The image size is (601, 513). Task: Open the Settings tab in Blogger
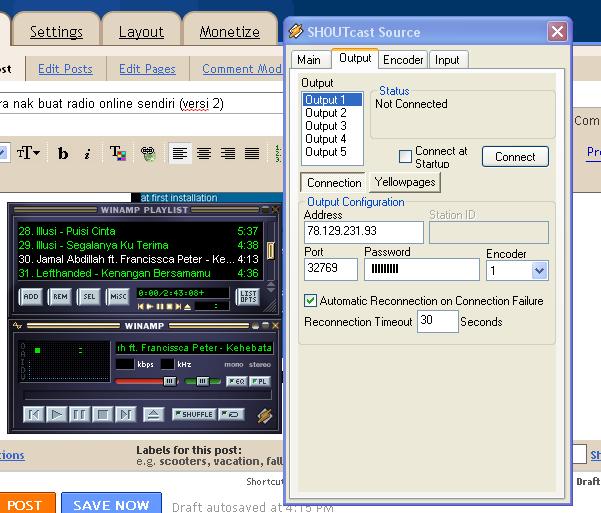[56, 32]
